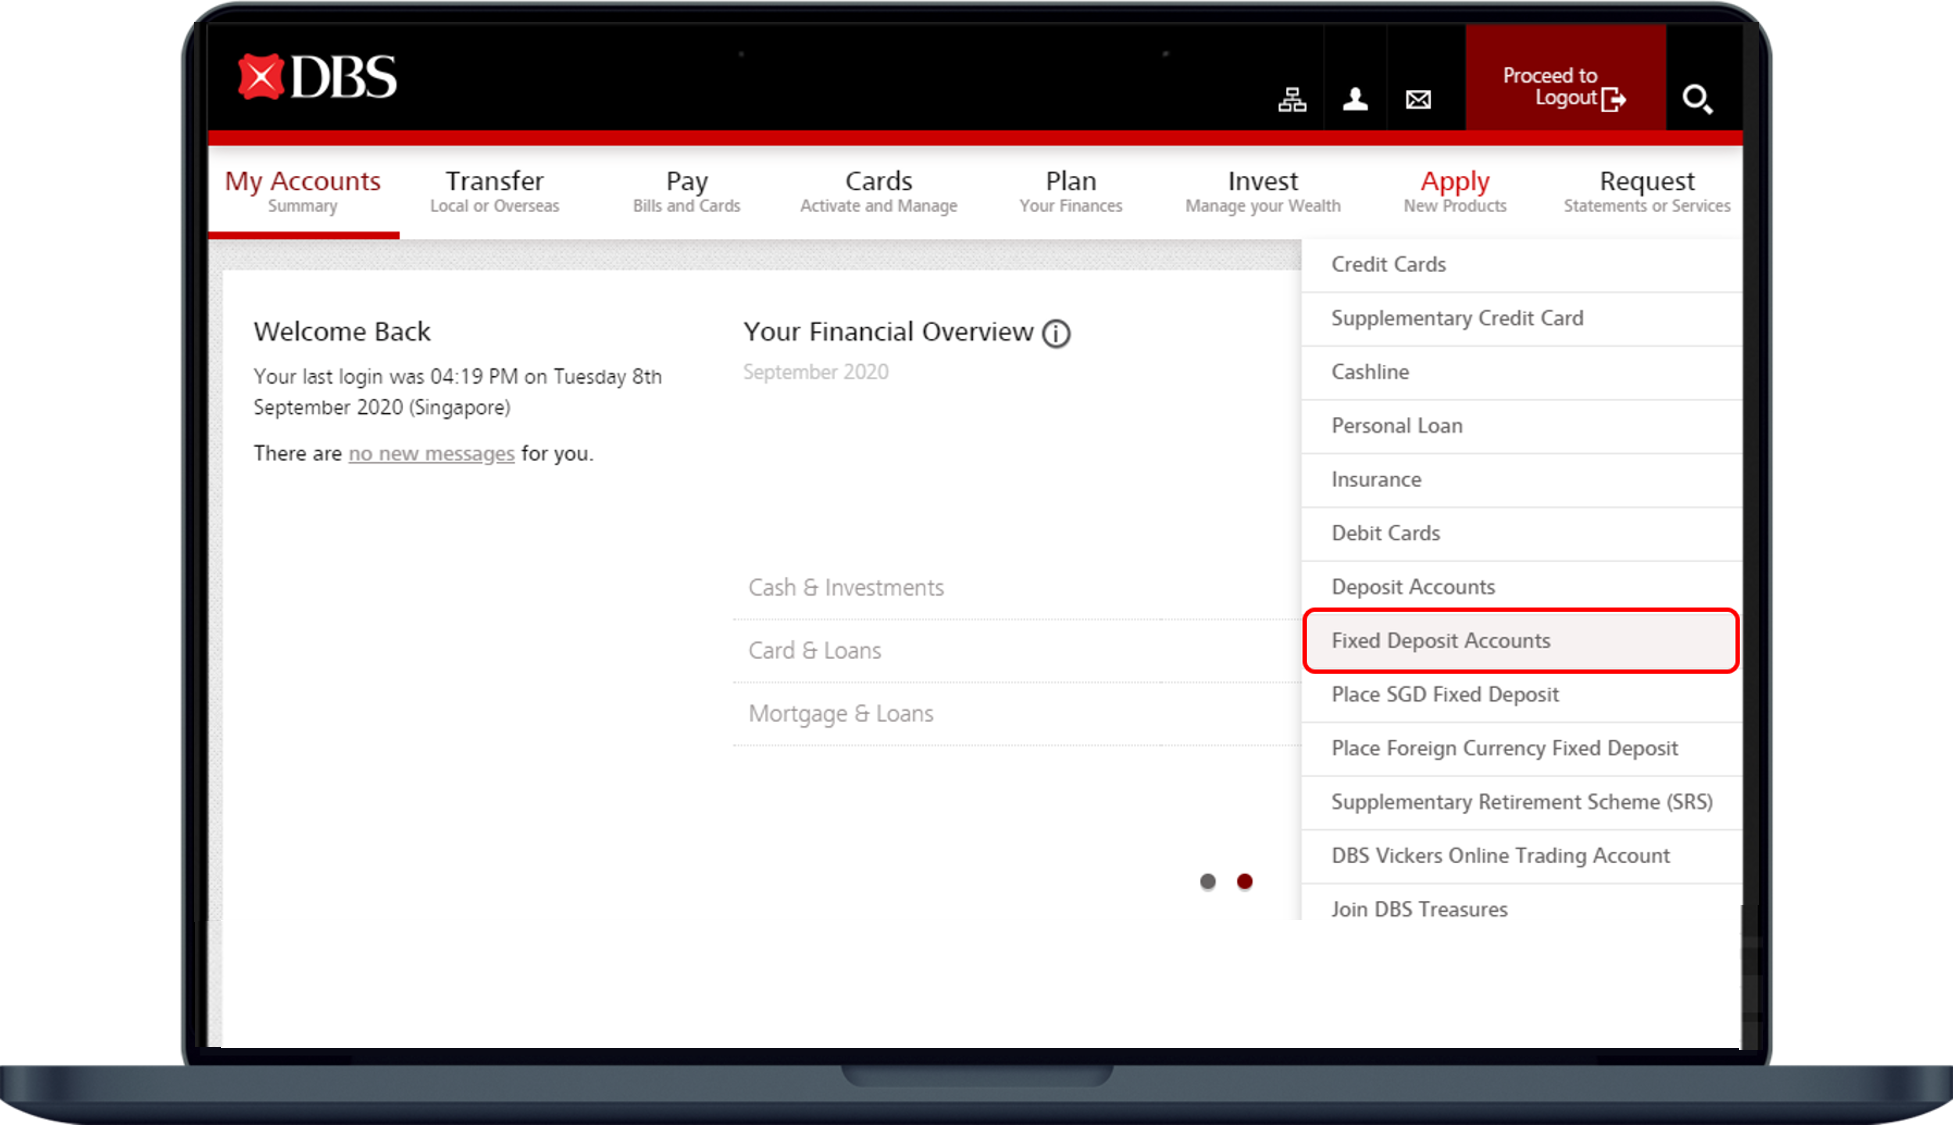
Task: Follow the no new messages link
Action: [431, 454]
